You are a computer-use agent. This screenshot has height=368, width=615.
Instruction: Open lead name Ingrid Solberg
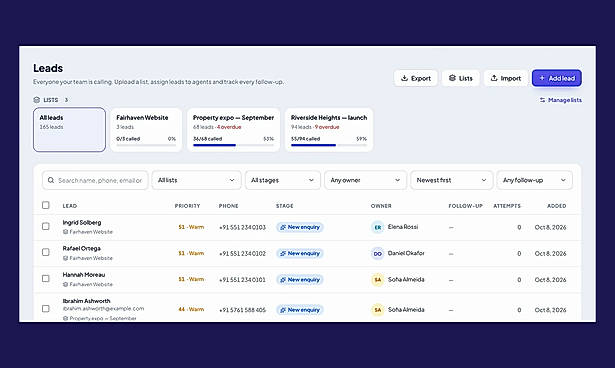[82, 222]
